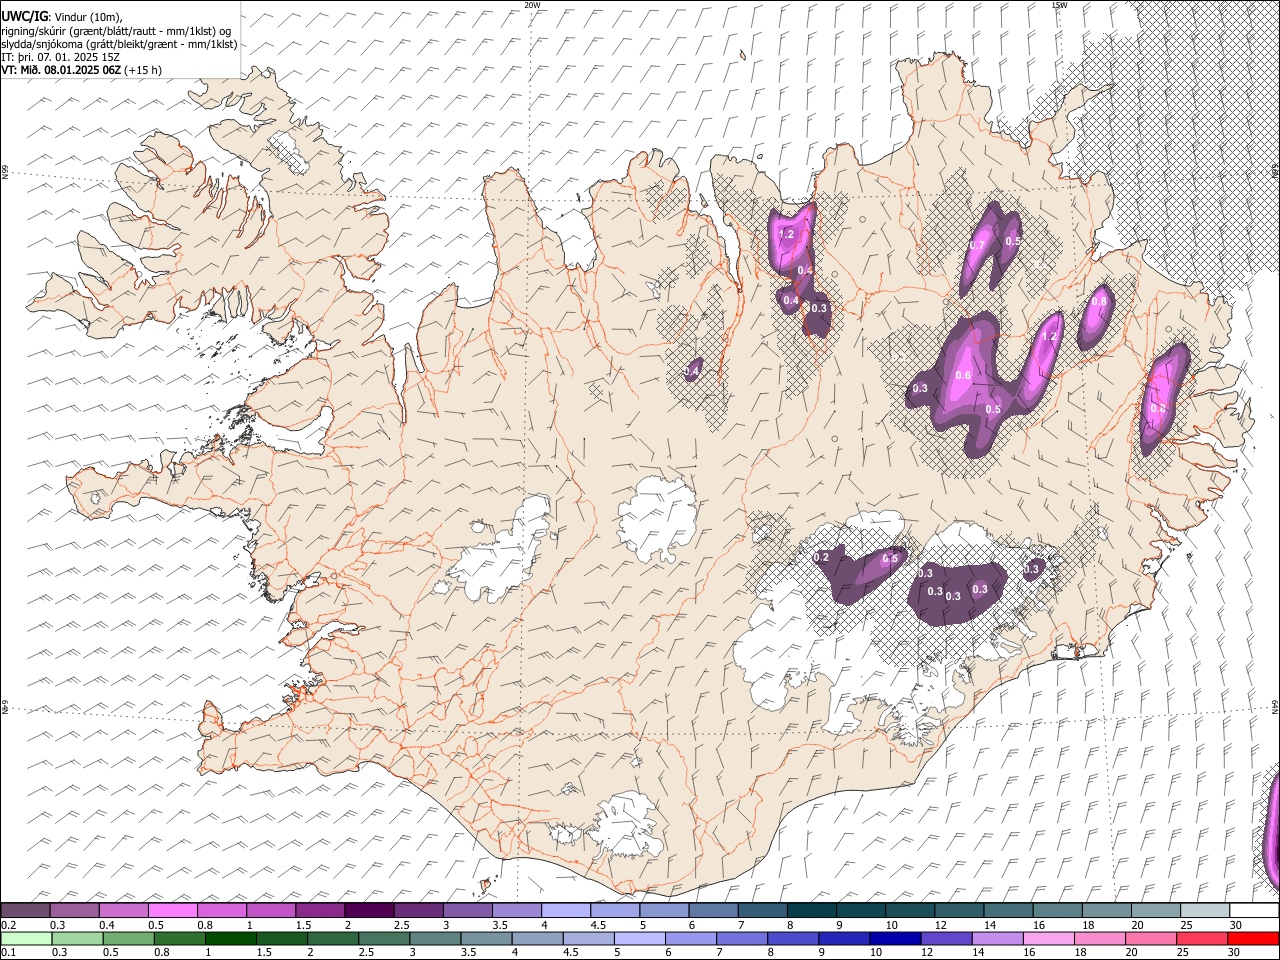Click the '0.1' label under the green legend
The width and height of the screenshot is (1280, 960).
7,952
